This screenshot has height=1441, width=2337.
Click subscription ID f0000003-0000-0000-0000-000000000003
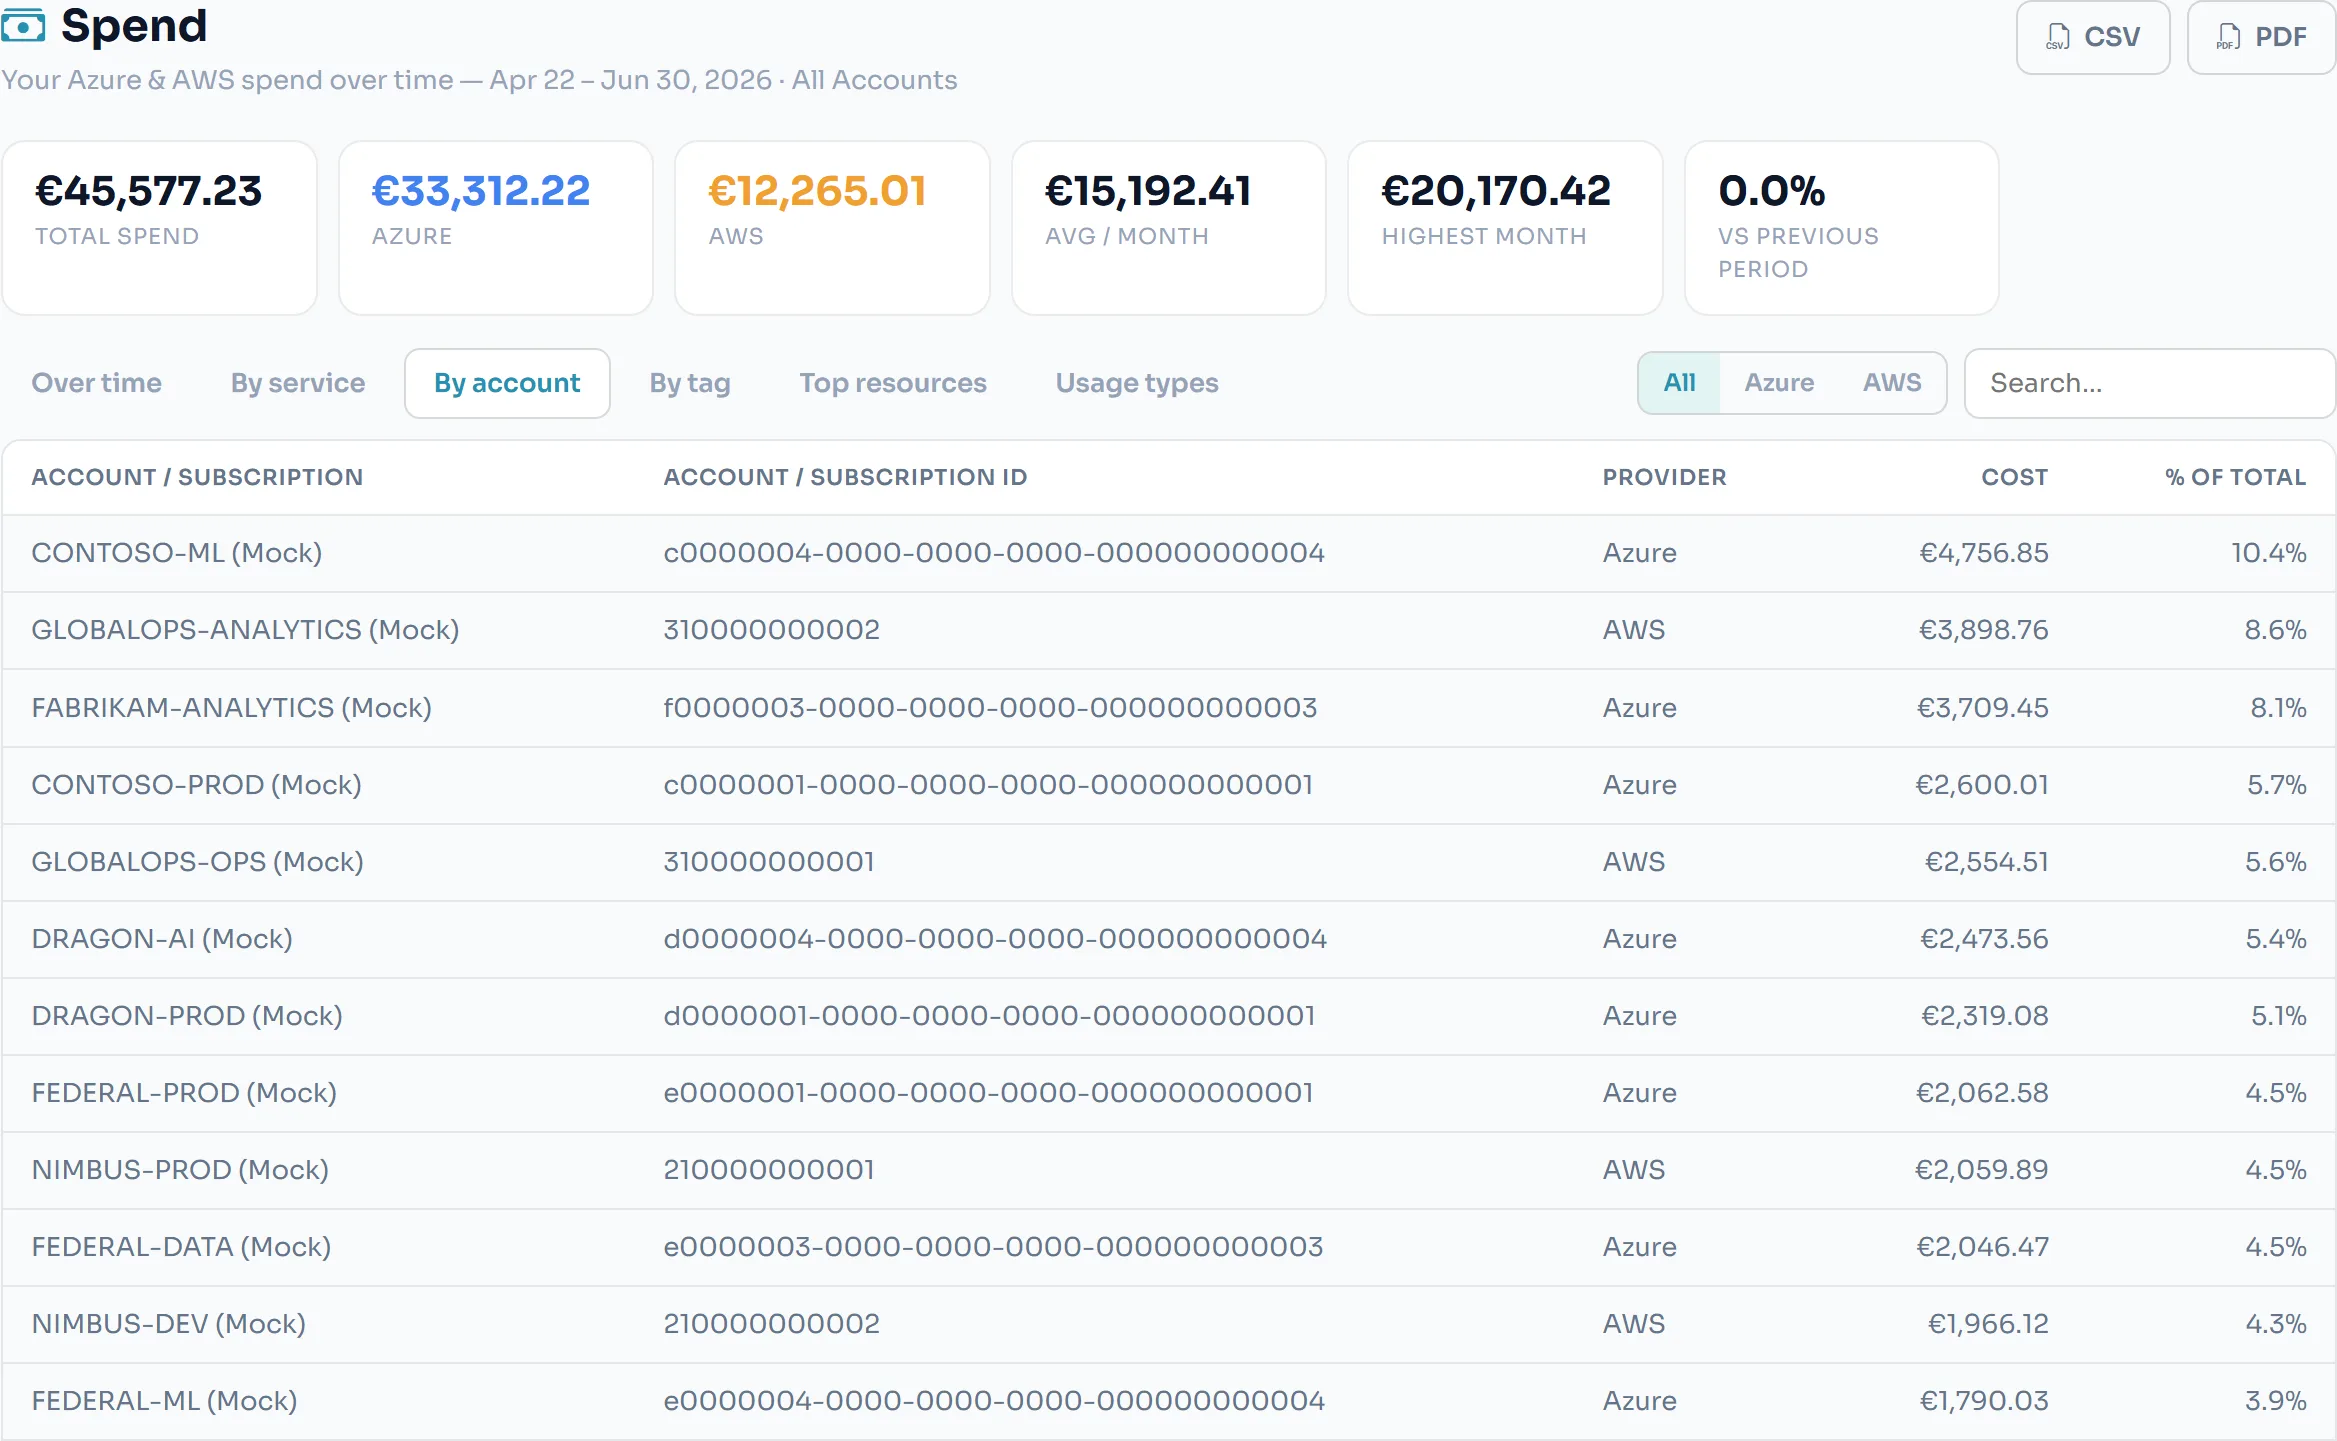(x=990, y=708)
